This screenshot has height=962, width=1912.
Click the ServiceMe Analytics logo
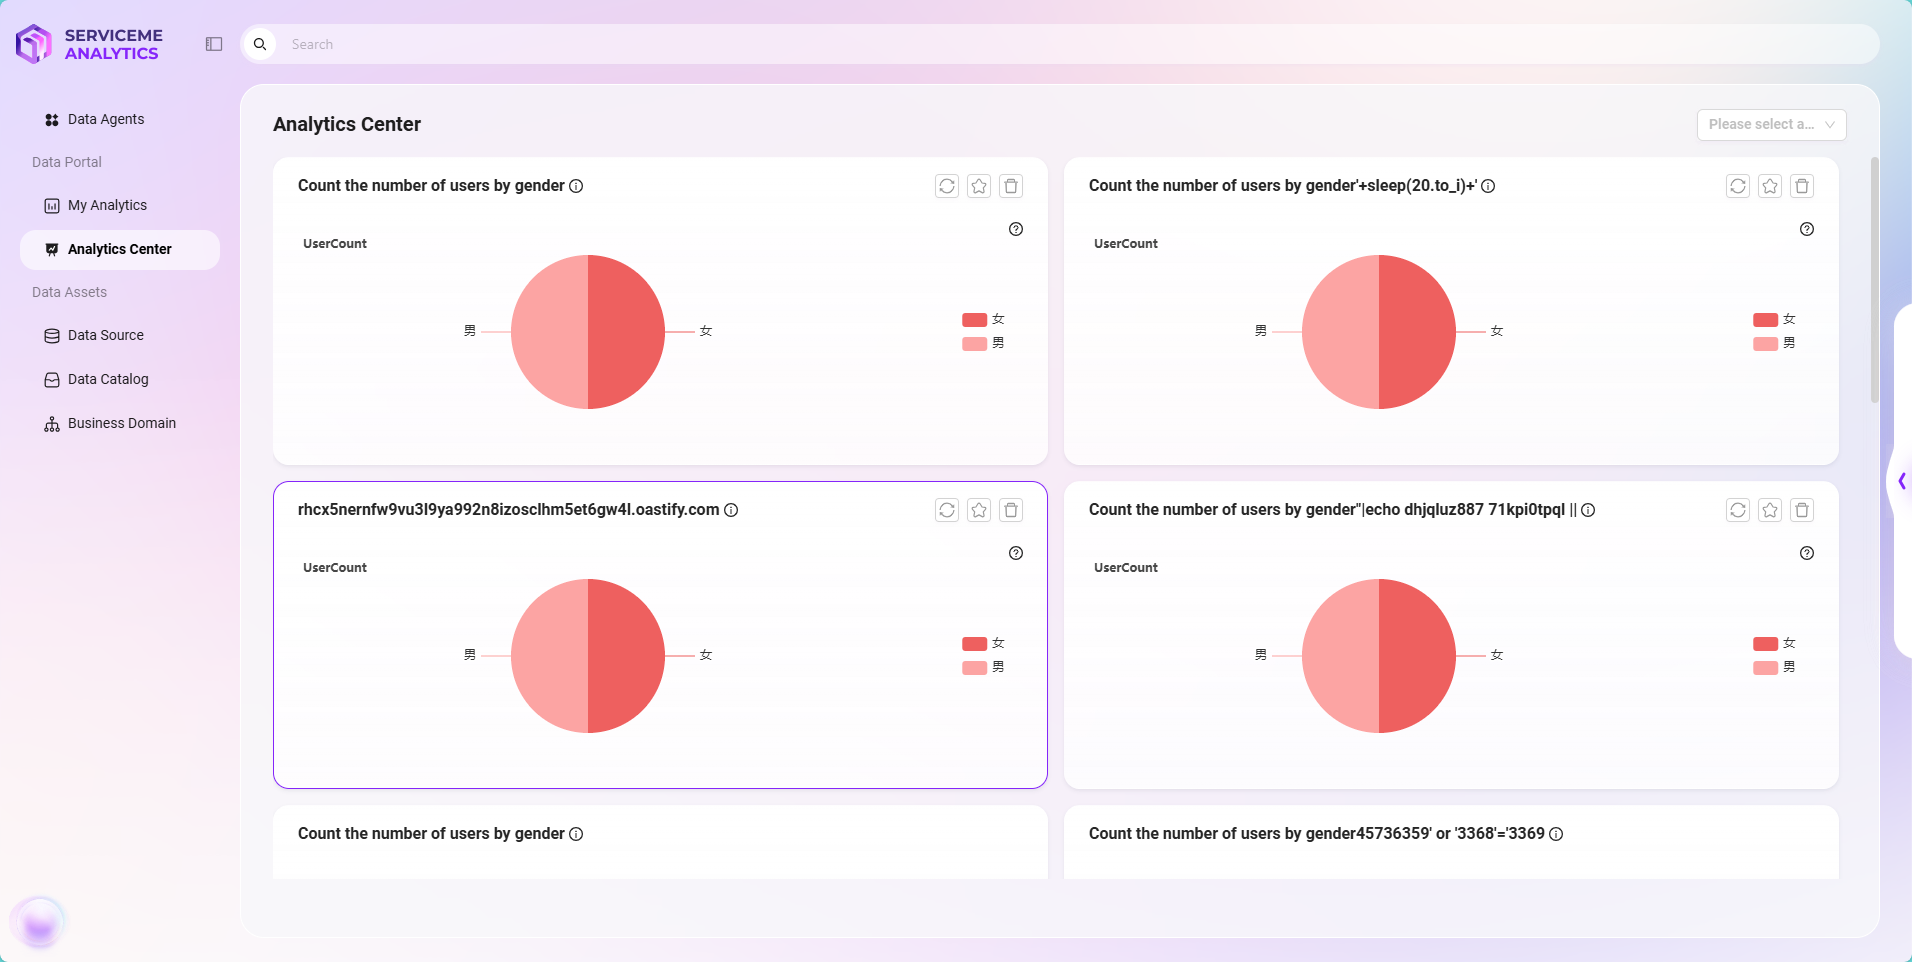89,44
